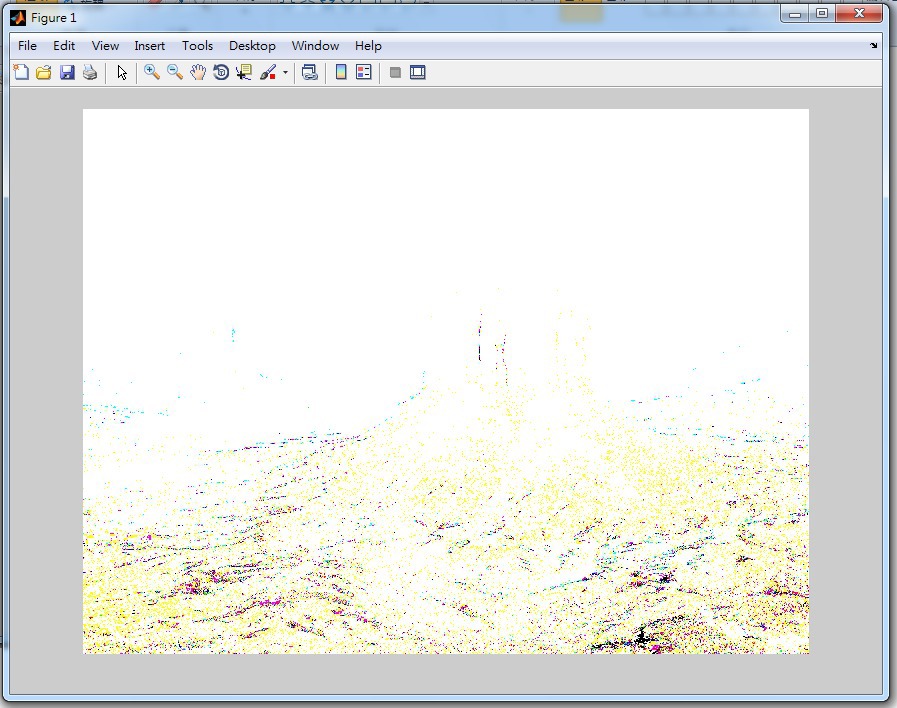Activate the Brush data tool
The width and height of the screenshot is (897, 708).
268,72
